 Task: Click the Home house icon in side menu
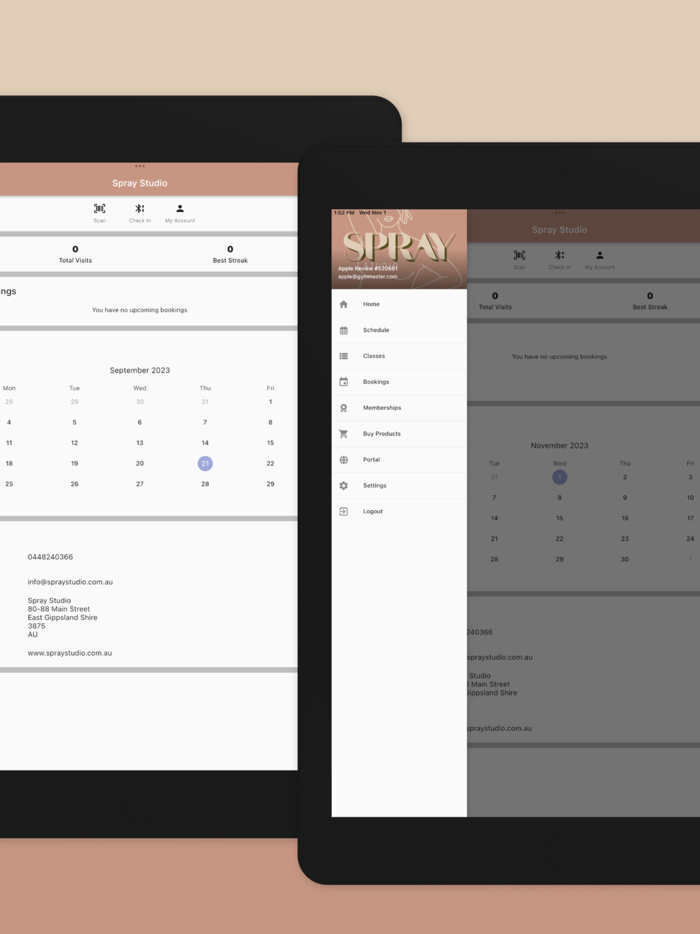[344, 304]
